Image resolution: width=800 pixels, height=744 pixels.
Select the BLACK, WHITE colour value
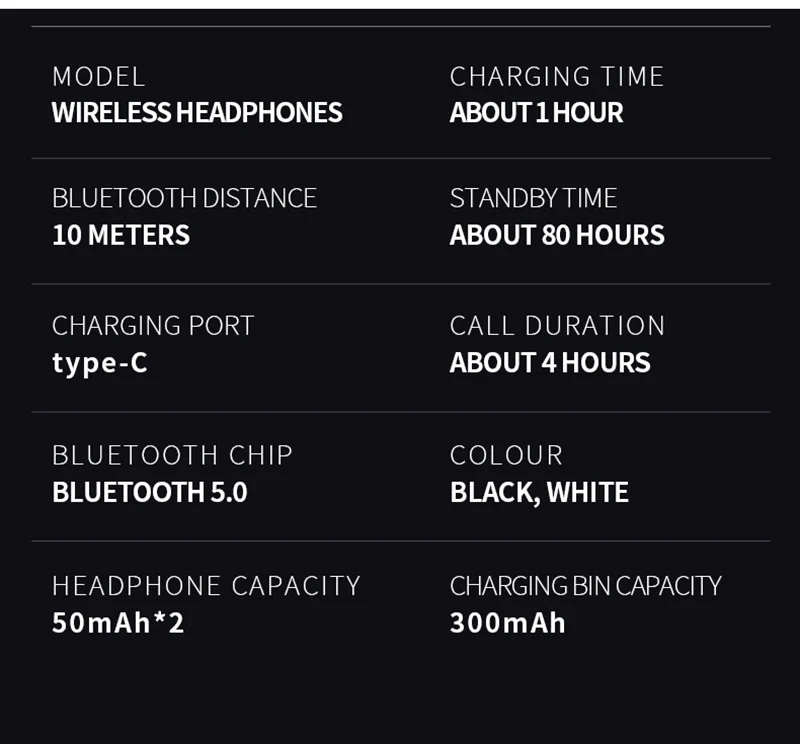tap(539, 493)
